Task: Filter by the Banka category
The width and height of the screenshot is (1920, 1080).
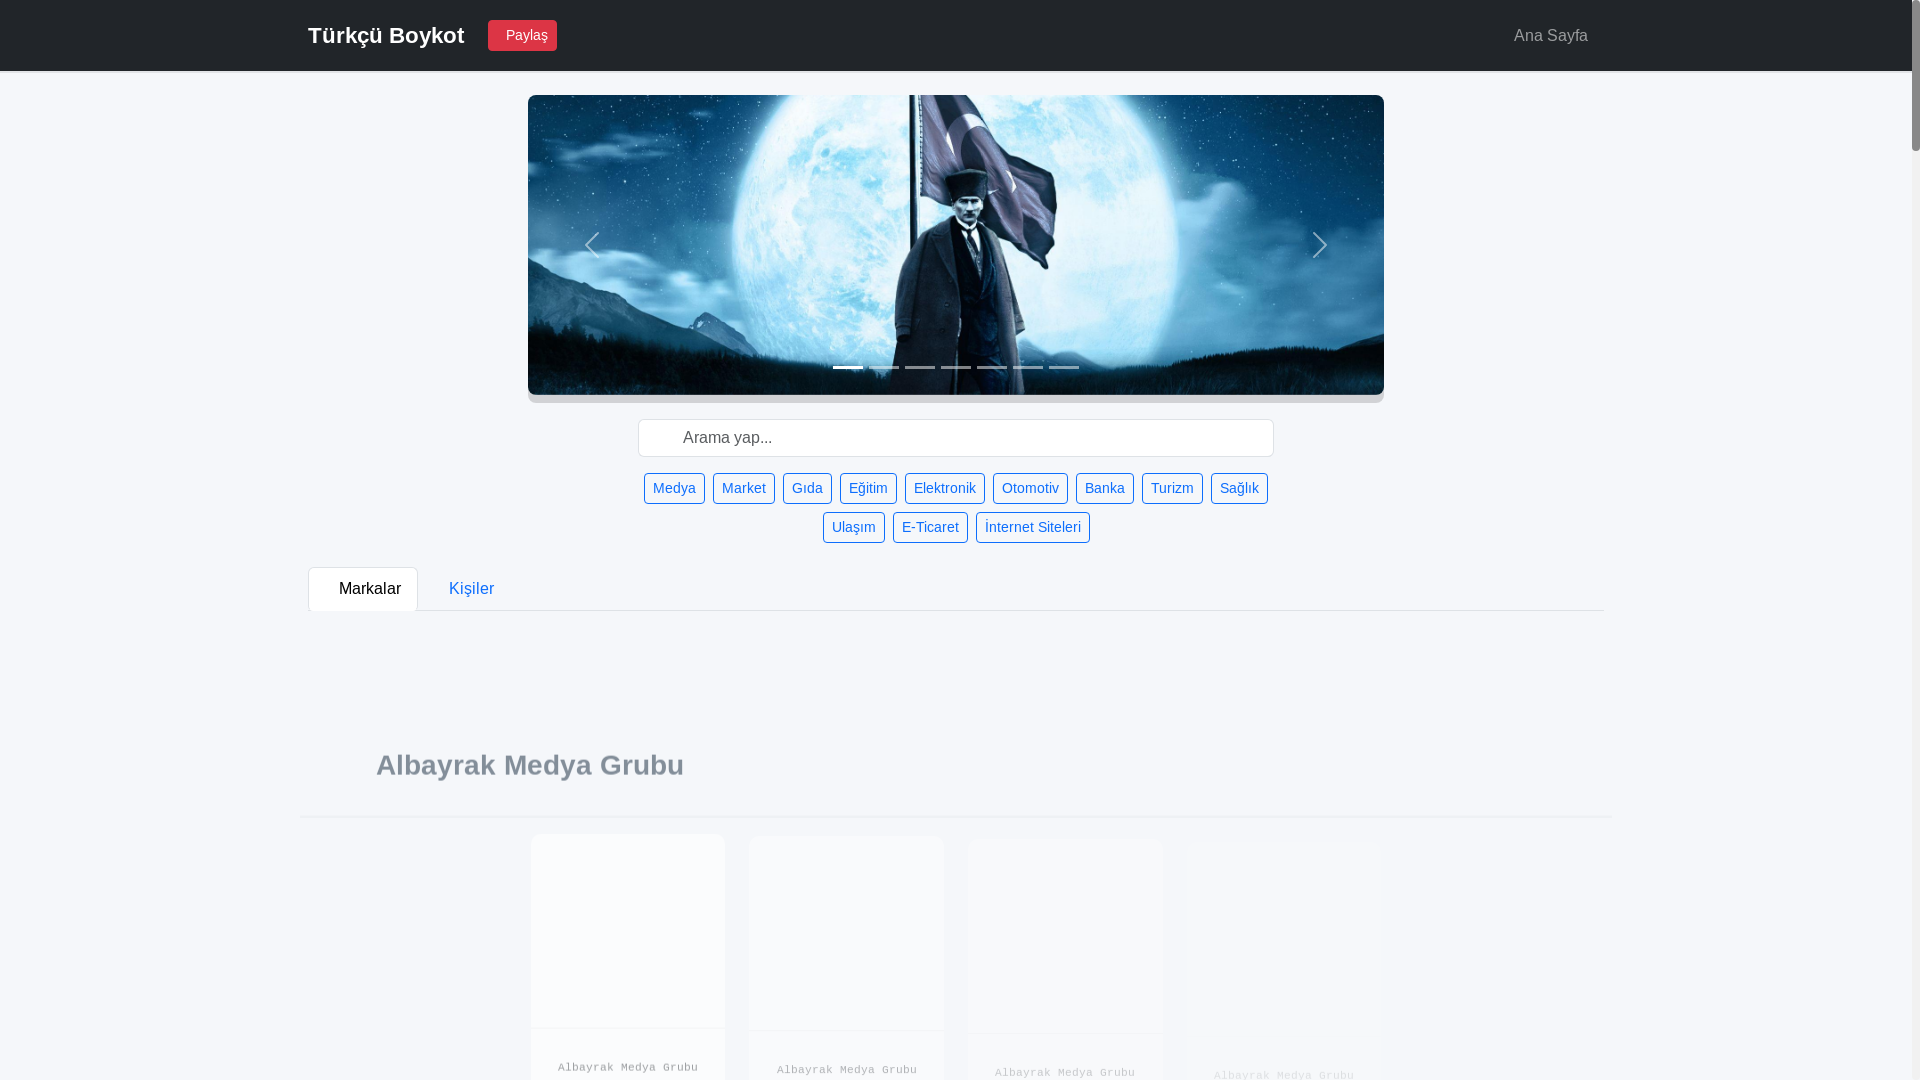Action: pos(1105,488)
